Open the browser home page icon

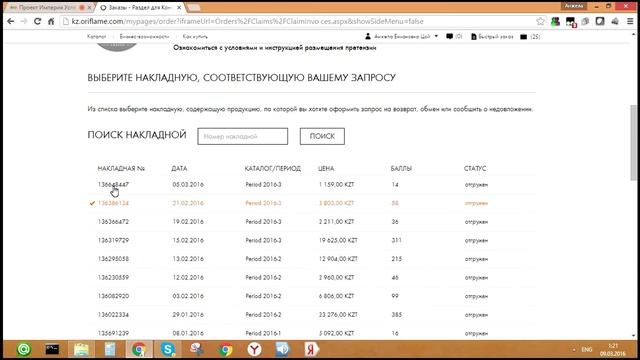point(51,21)
